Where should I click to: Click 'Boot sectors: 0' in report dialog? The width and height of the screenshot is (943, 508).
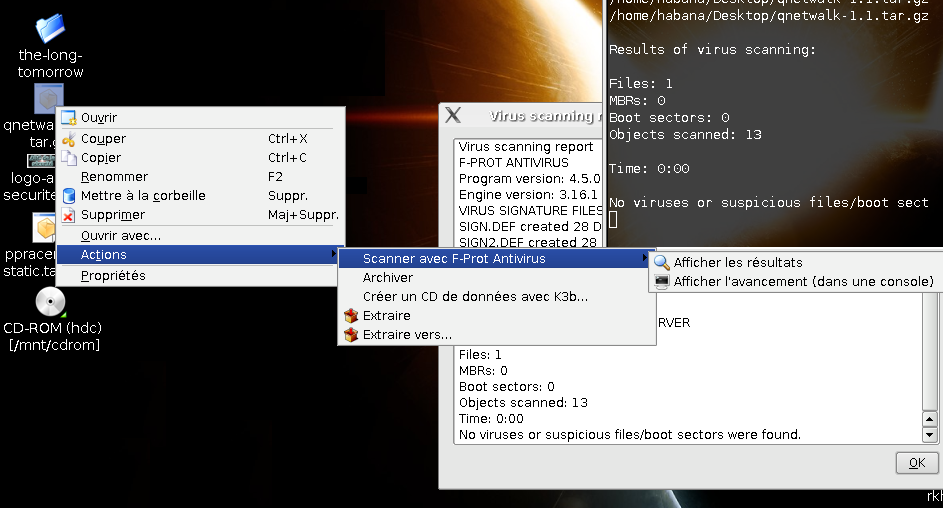506,387
